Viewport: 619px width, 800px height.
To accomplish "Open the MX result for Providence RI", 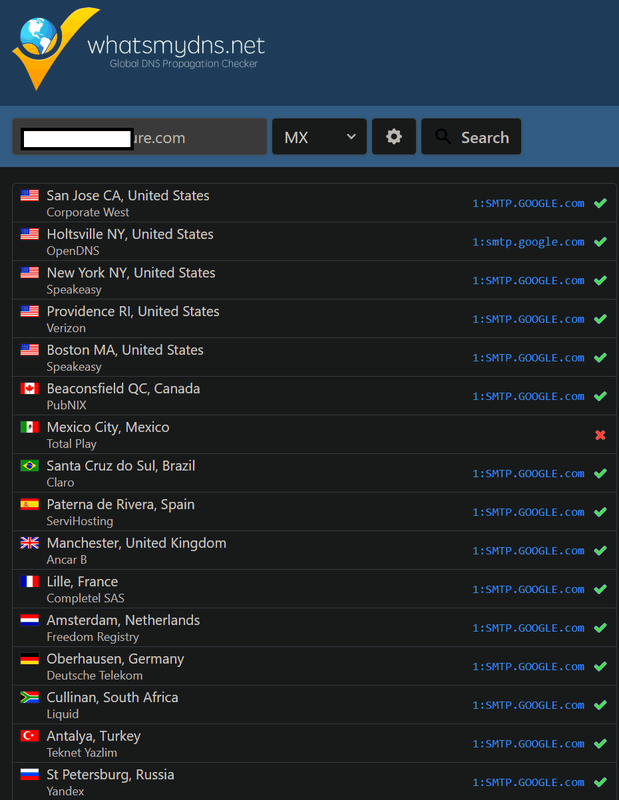I will (x=528, y=319).
